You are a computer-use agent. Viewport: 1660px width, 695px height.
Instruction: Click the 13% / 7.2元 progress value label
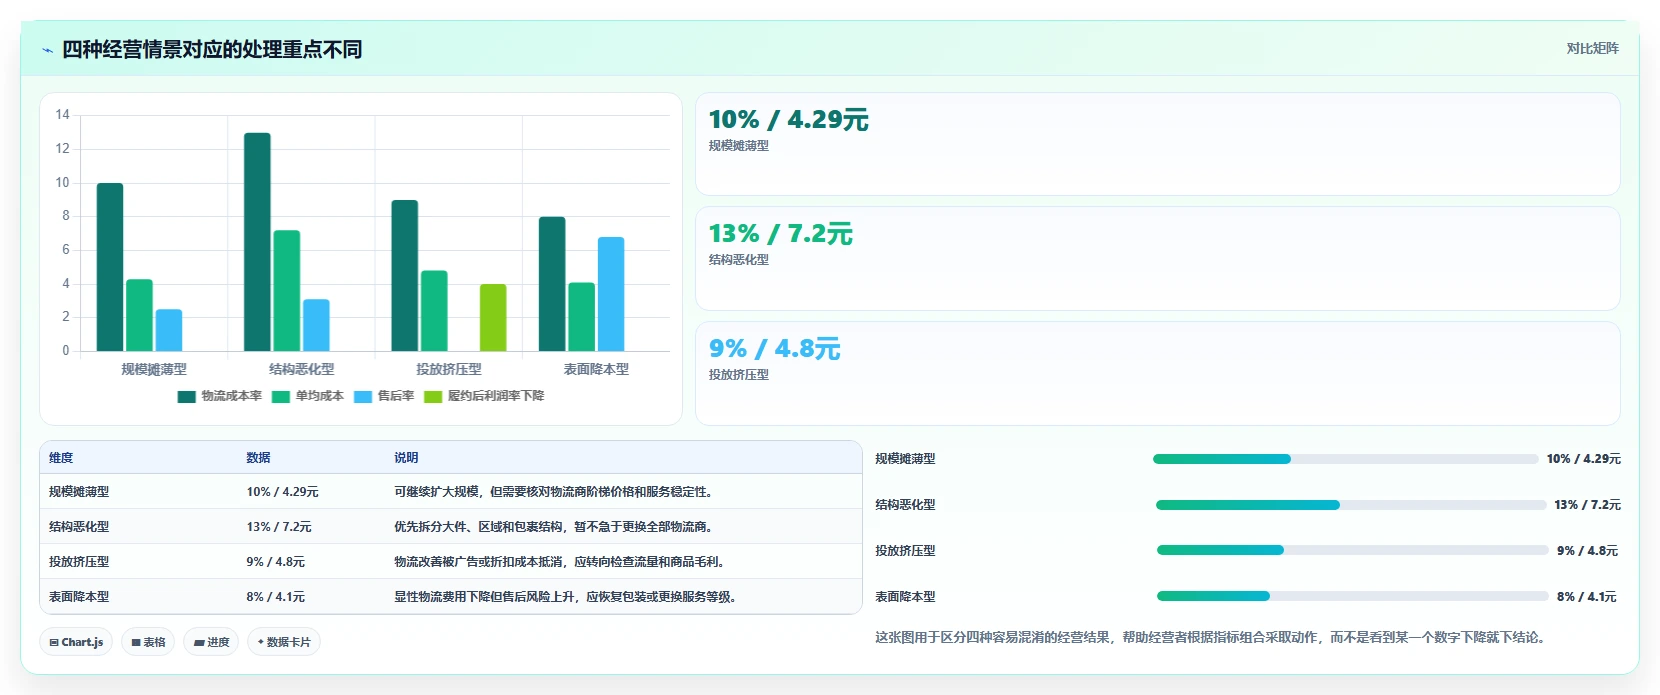1587,505
